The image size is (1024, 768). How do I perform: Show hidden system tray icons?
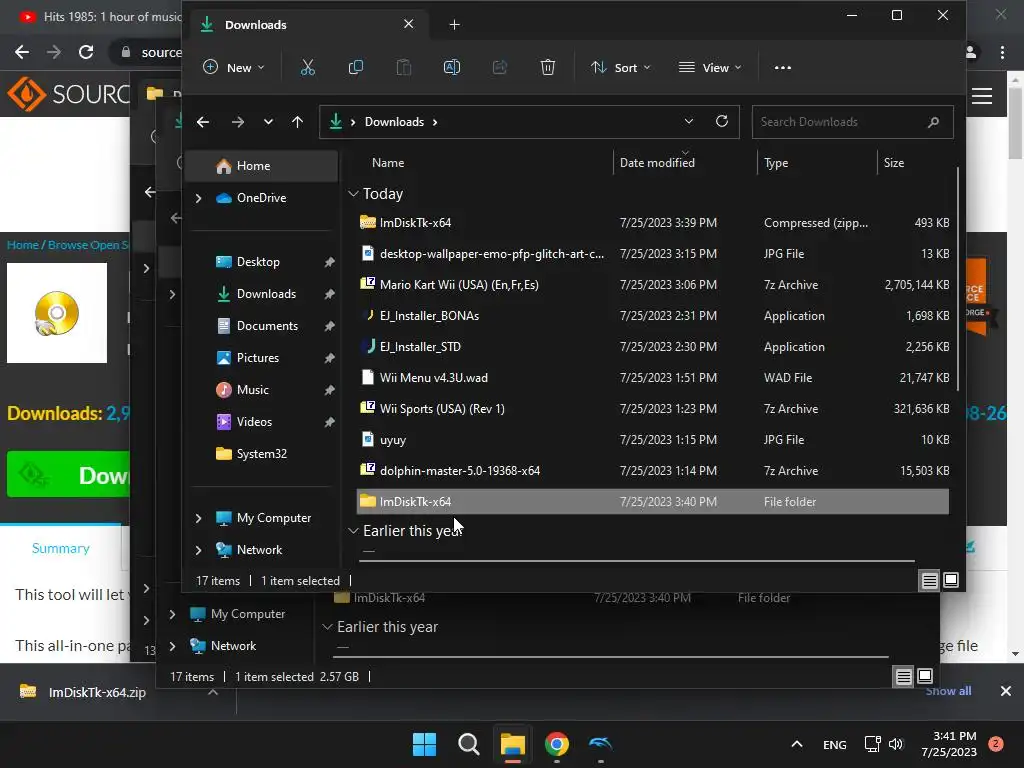coord(797,744)
